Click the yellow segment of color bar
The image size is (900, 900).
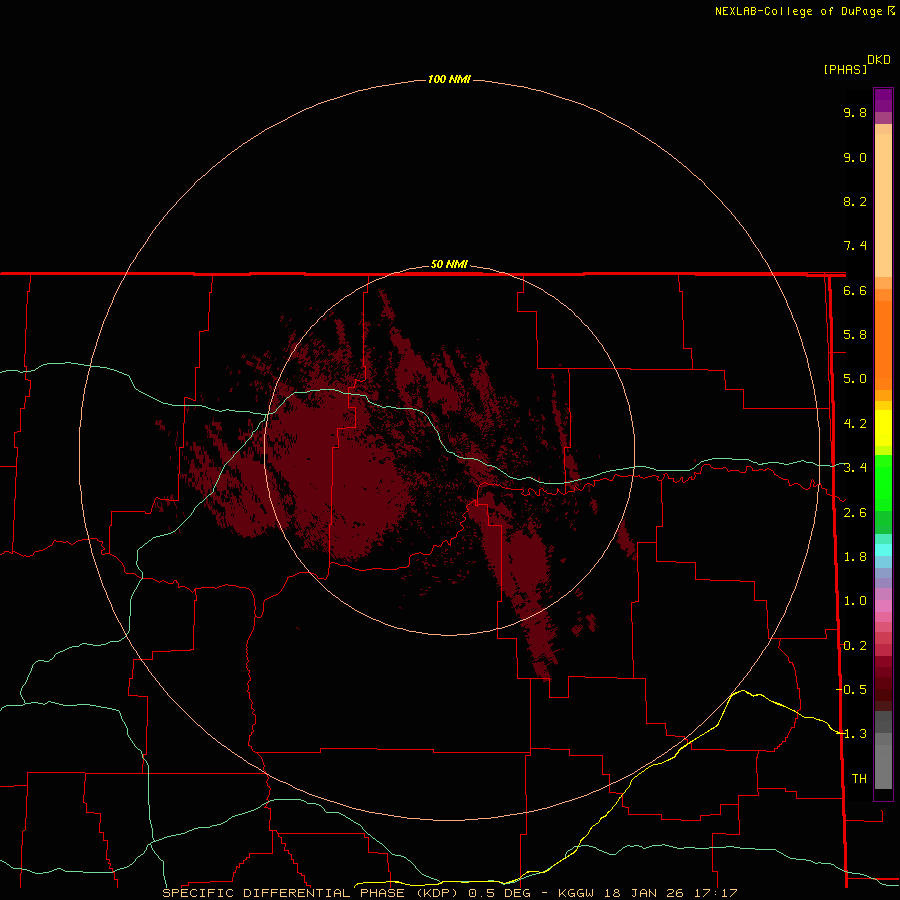click(883, 428)
